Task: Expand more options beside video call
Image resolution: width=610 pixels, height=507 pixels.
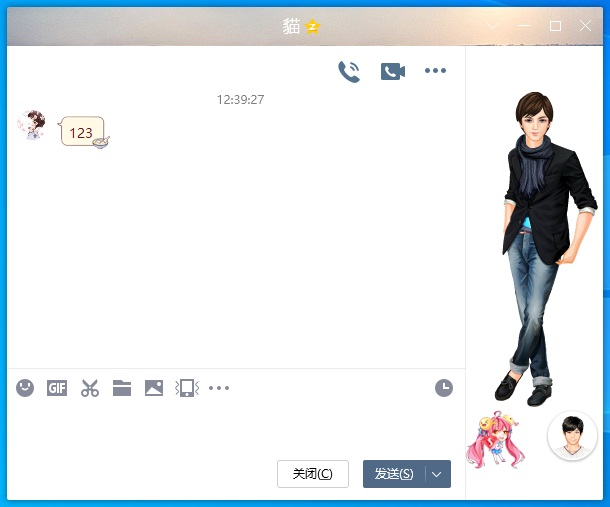Action: (x=435, y=71)
